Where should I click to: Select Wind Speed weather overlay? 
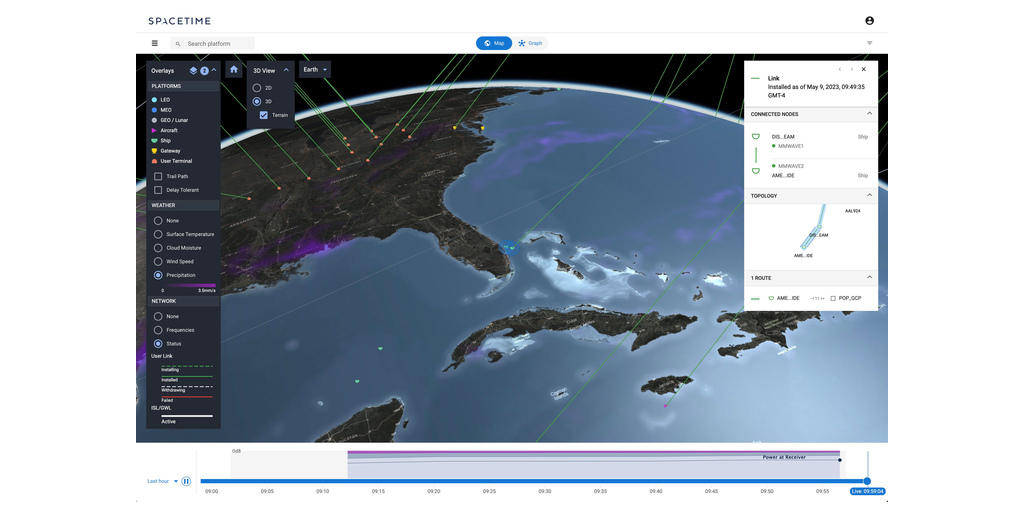pos(158,261)
